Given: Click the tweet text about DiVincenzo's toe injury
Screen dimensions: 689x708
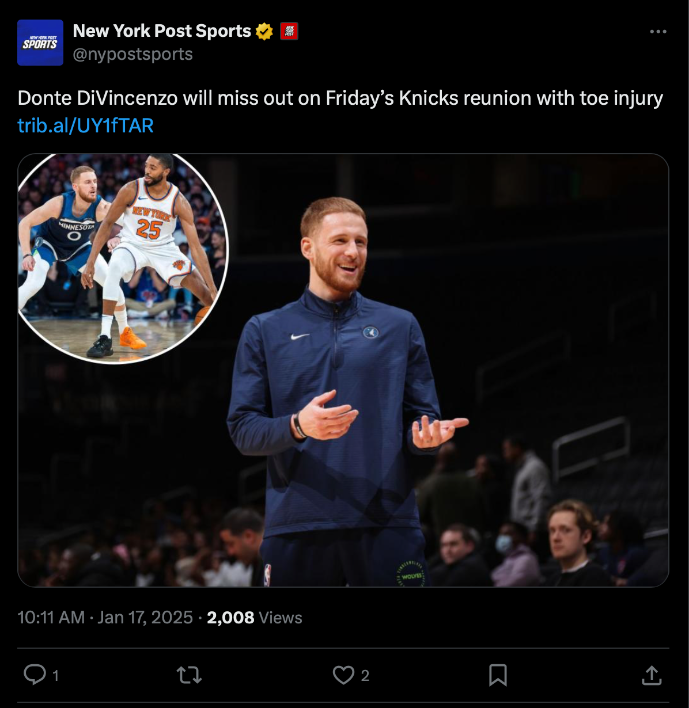Looking at the screenshot, I should point(340,98).
